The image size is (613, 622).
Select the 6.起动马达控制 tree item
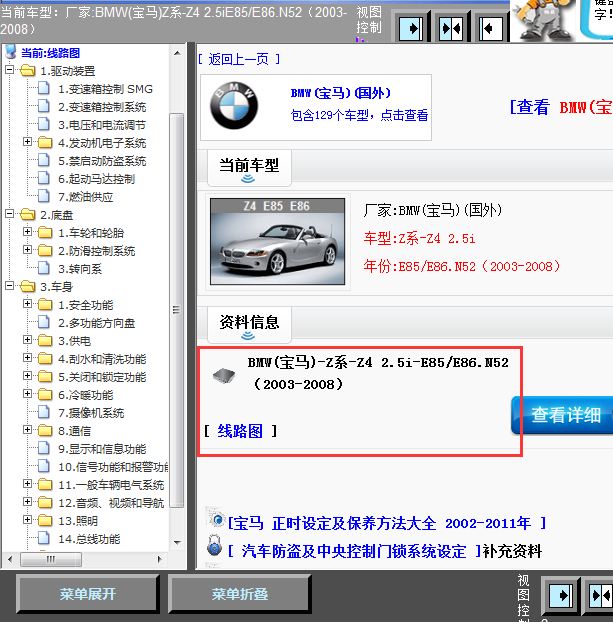pyautogui.click(x=96, y=179)
